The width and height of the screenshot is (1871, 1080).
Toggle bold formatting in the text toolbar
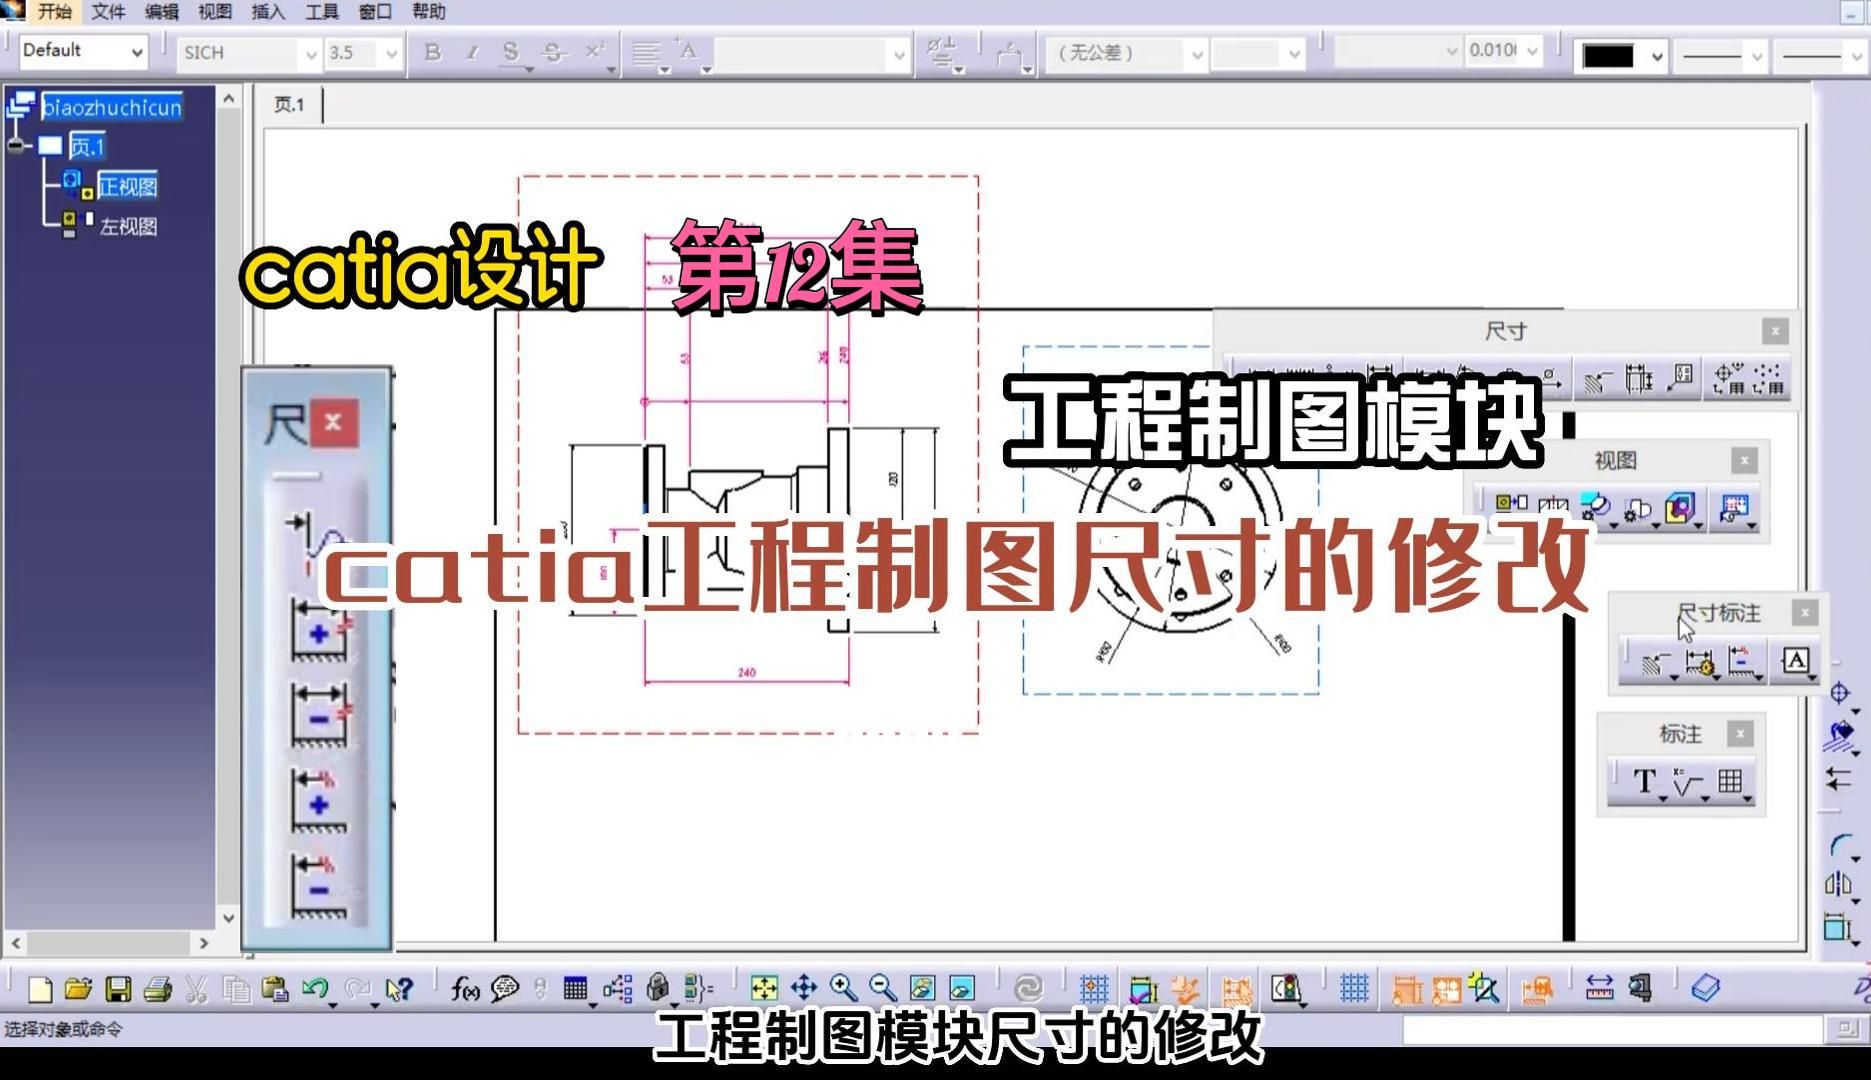pos(432,53)
